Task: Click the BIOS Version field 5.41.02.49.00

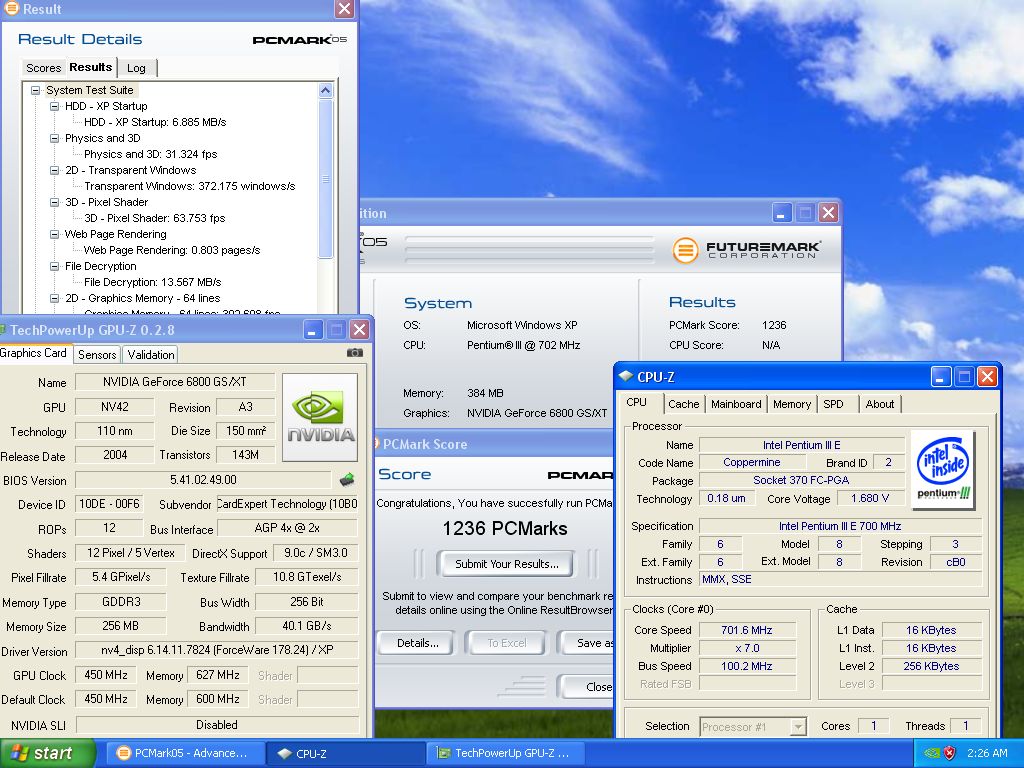Action: 203,480
